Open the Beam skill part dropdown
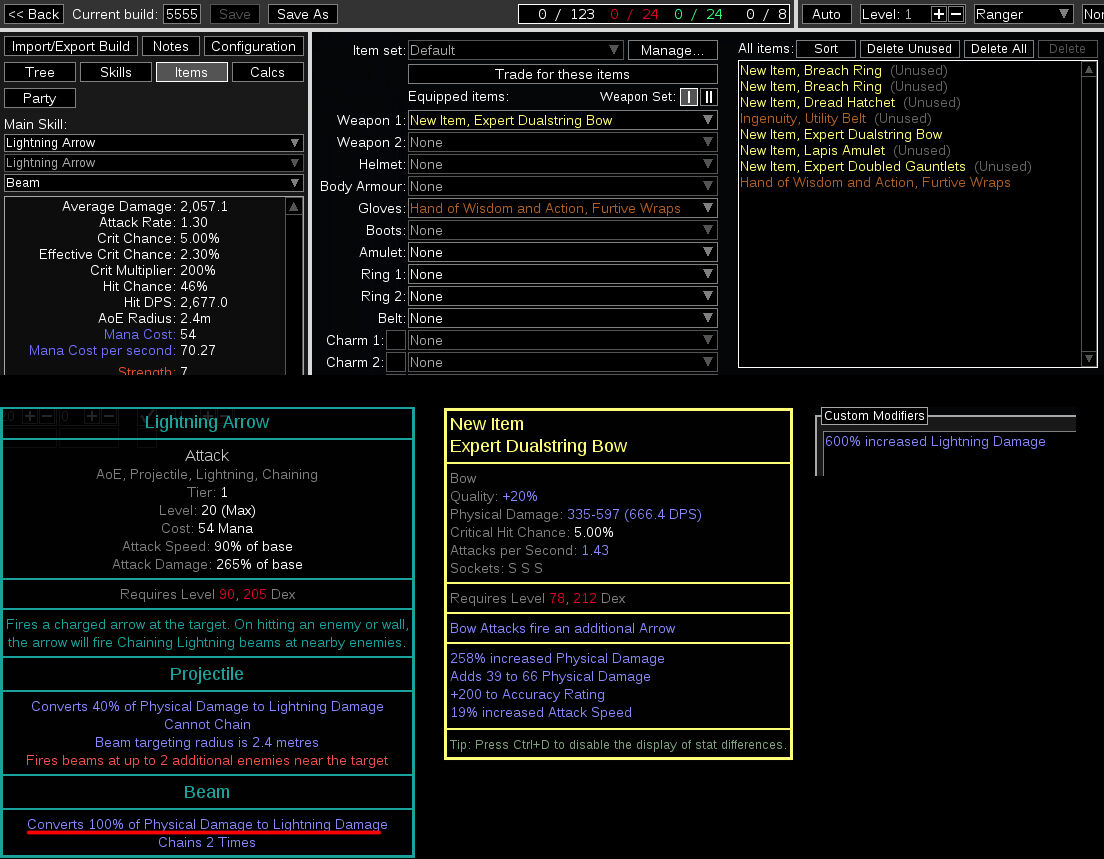1104x859 pixels. (154, 183)
